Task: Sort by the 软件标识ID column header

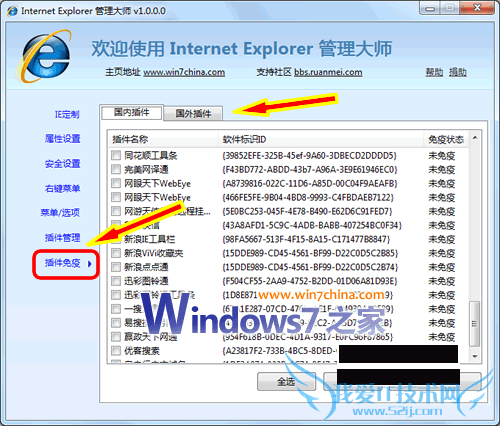Action: coord(321,139)
